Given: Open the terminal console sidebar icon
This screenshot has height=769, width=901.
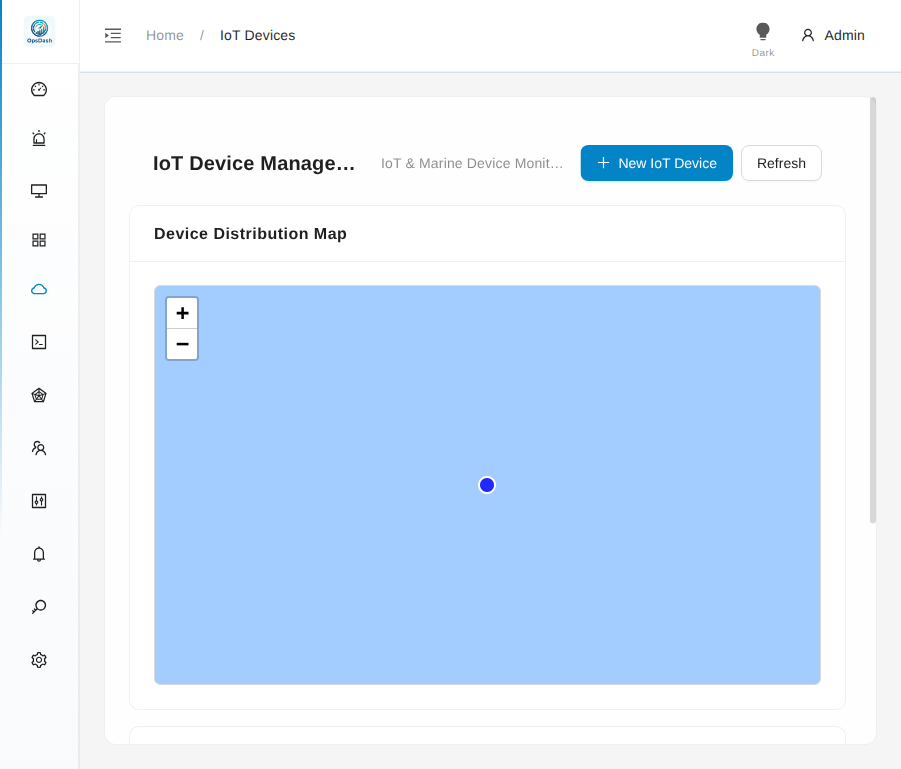Looking at the screenshot, I should [39, 342].
